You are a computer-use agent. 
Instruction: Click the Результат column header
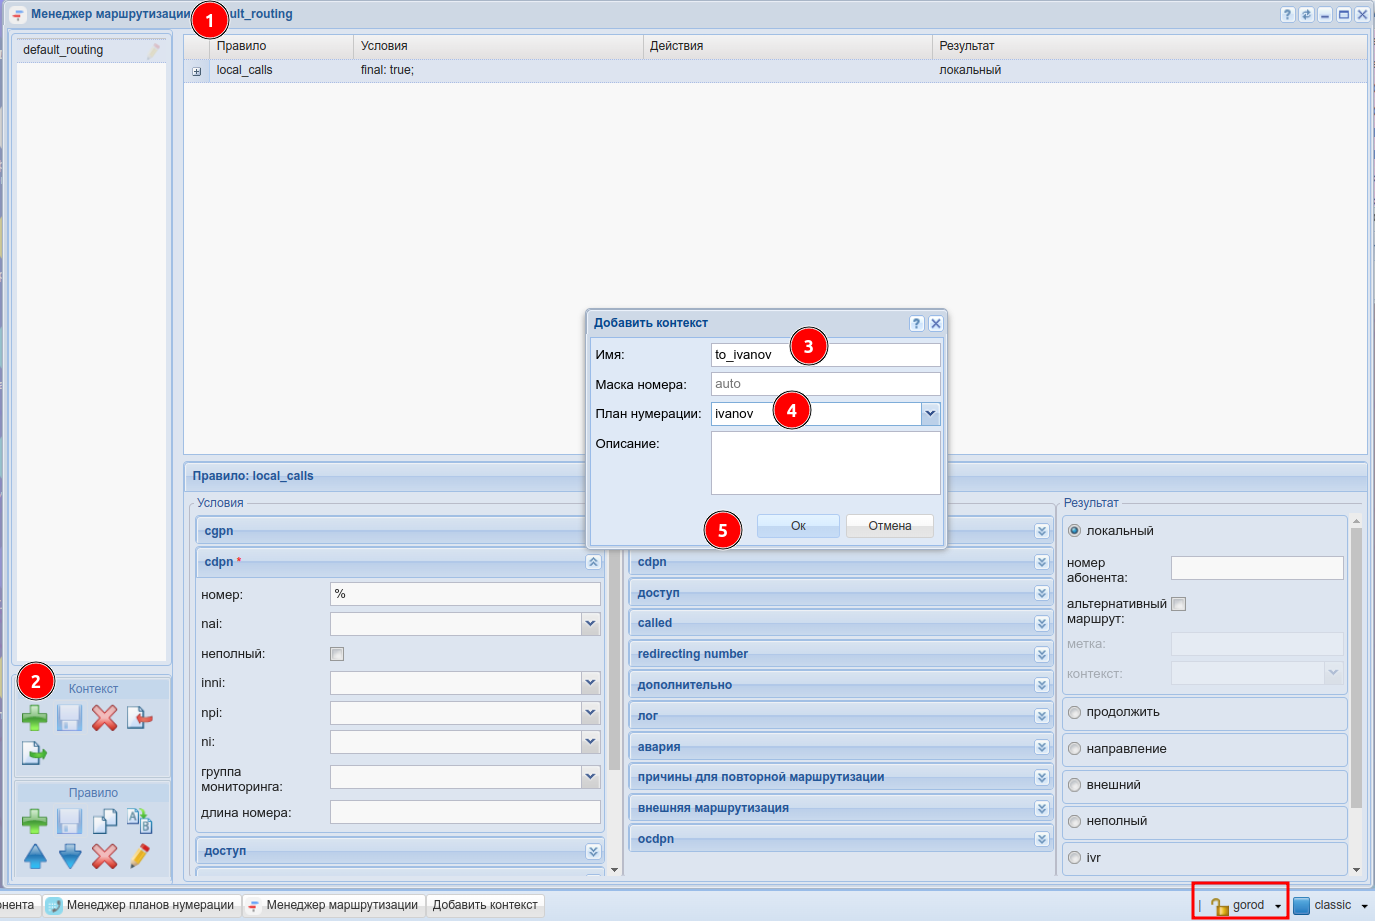[x=1149, y=46]
